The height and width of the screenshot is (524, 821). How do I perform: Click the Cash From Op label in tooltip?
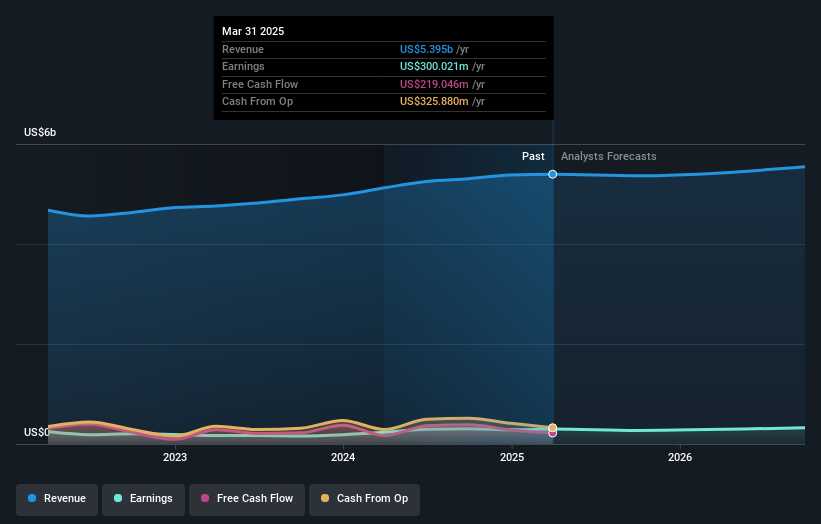[257, 102]
